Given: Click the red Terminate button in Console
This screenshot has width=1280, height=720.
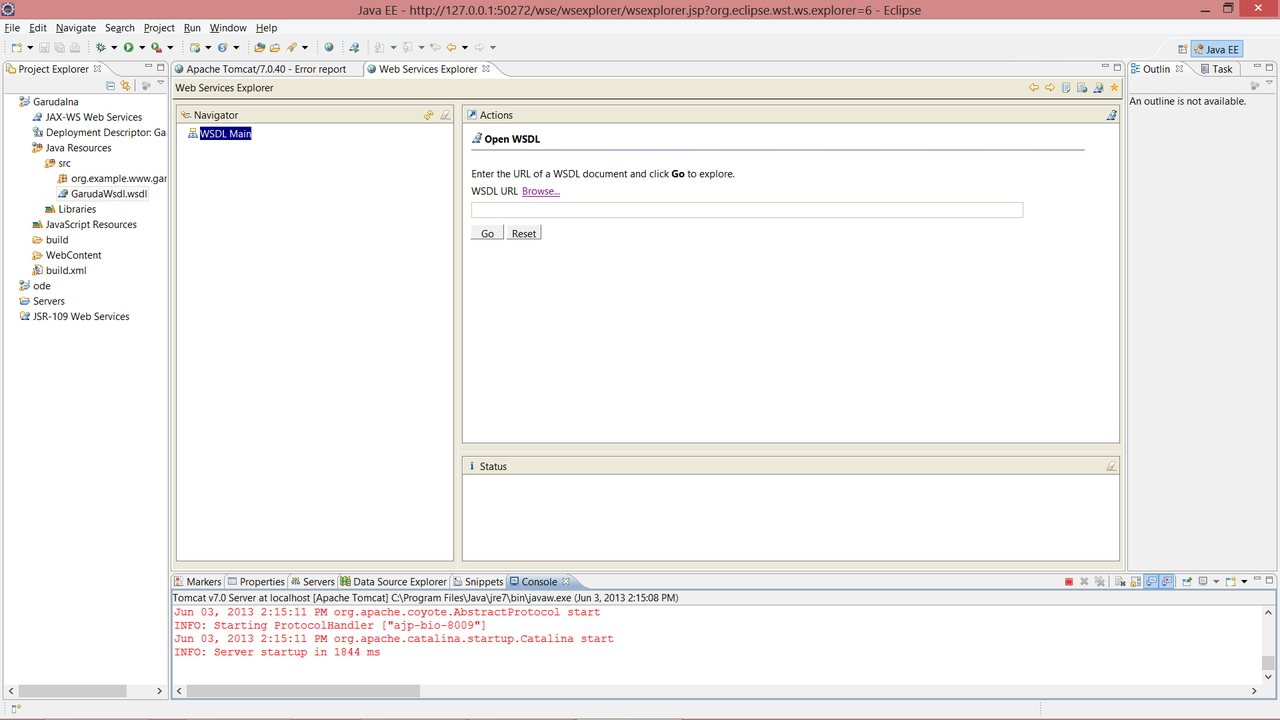Looking at the screenshot, I should pos(1069,582).
